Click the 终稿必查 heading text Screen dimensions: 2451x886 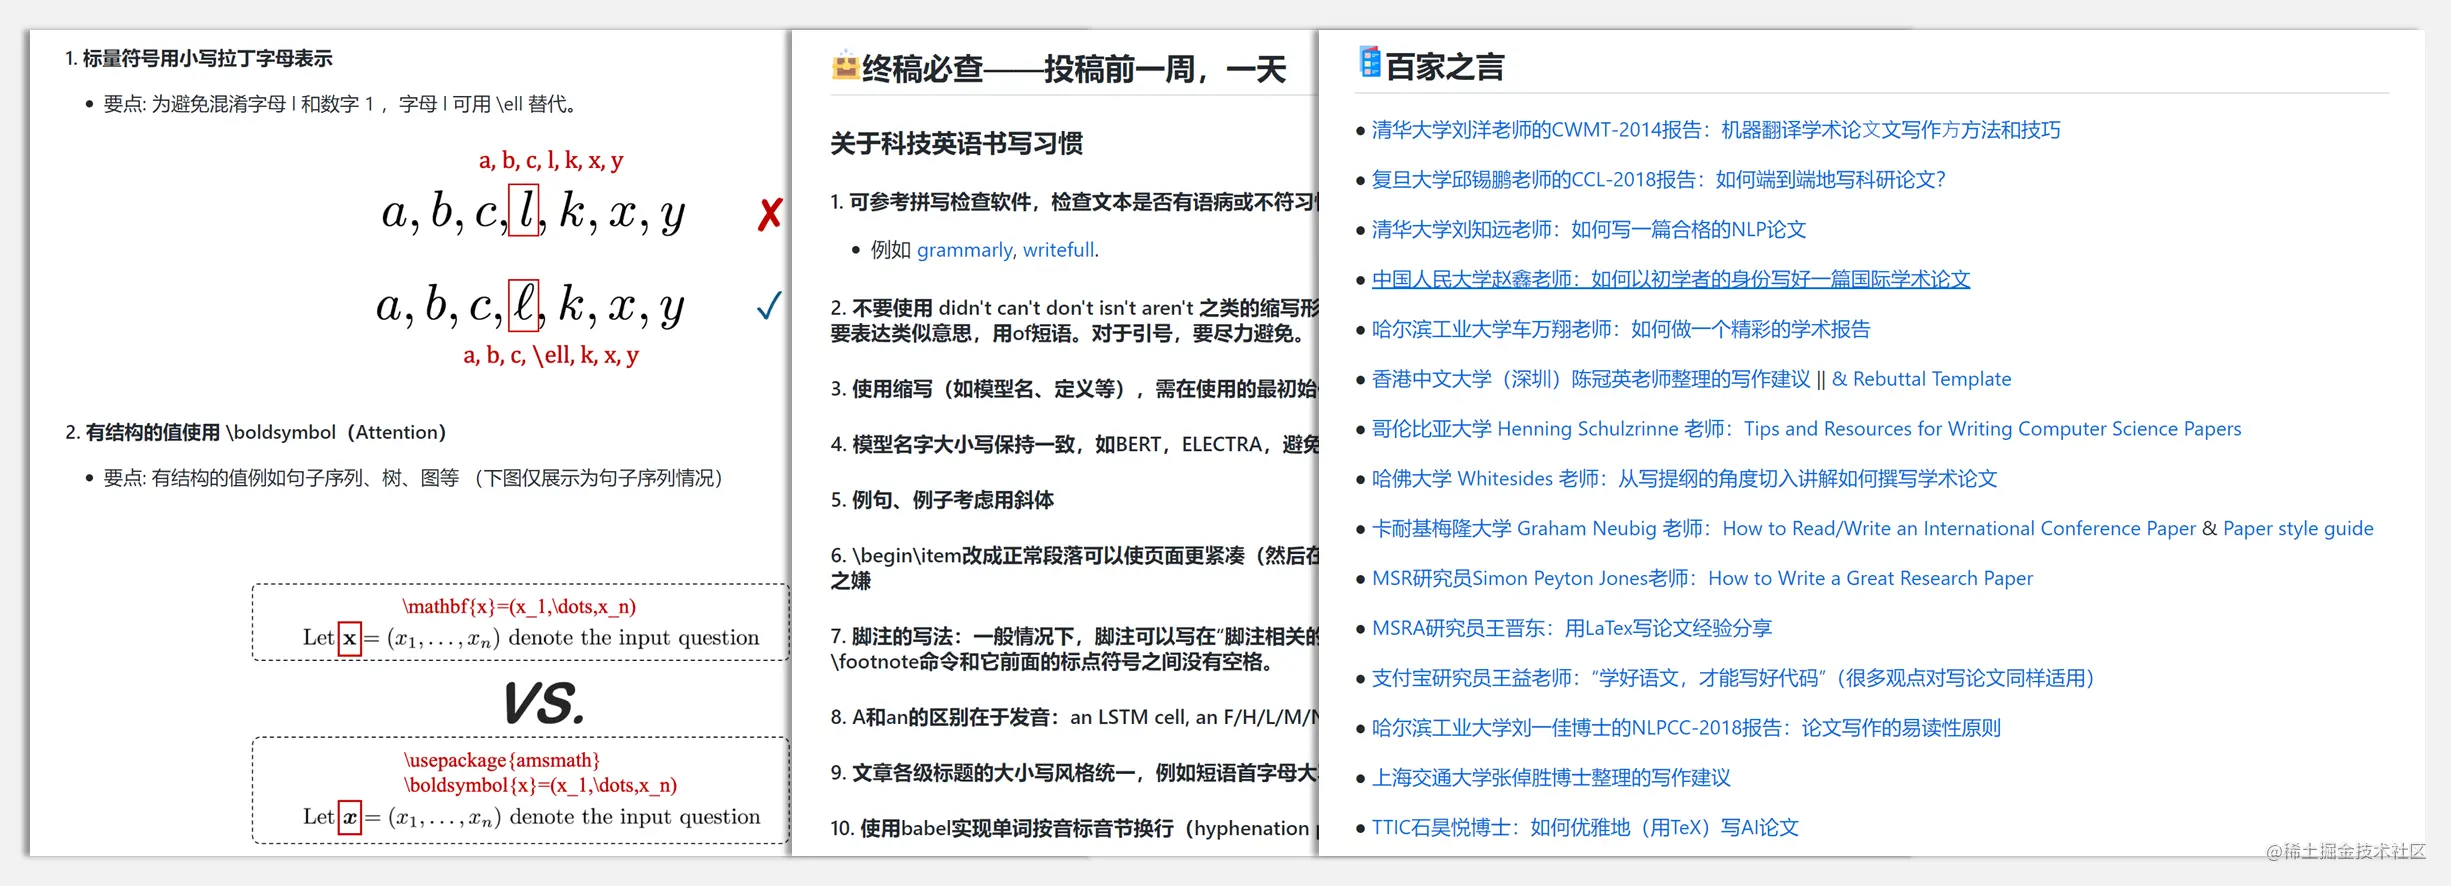click(x=1073, y=70)
